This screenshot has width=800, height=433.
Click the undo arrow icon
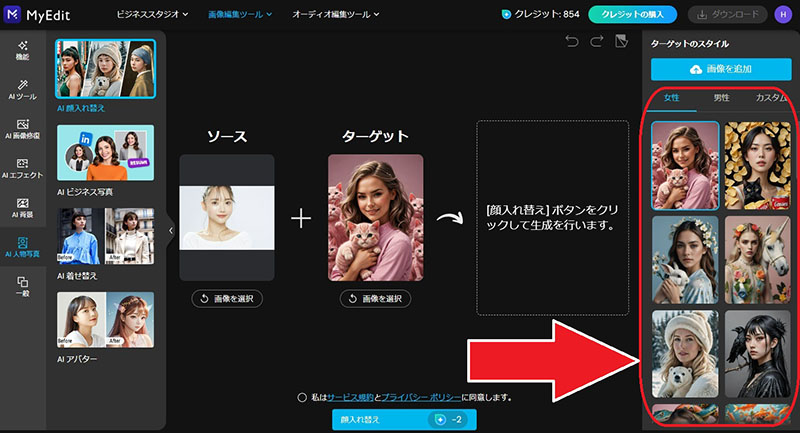tap(572, 41)
